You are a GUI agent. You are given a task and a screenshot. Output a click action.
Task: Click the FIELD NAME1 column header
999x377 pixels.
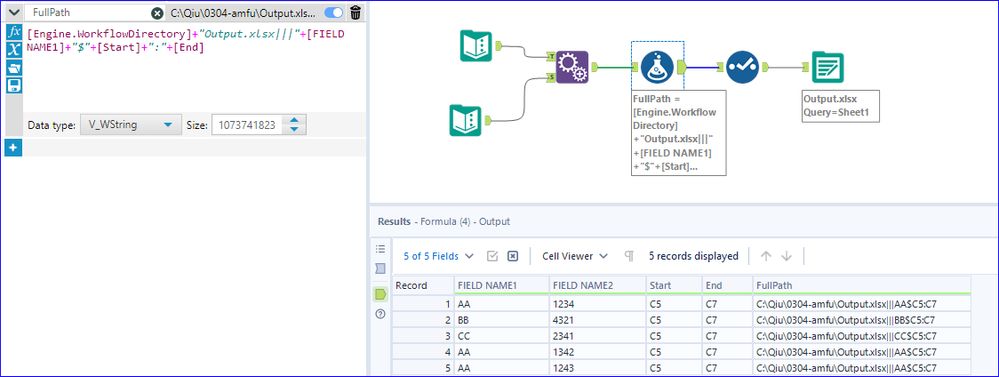tap(501, 285)
